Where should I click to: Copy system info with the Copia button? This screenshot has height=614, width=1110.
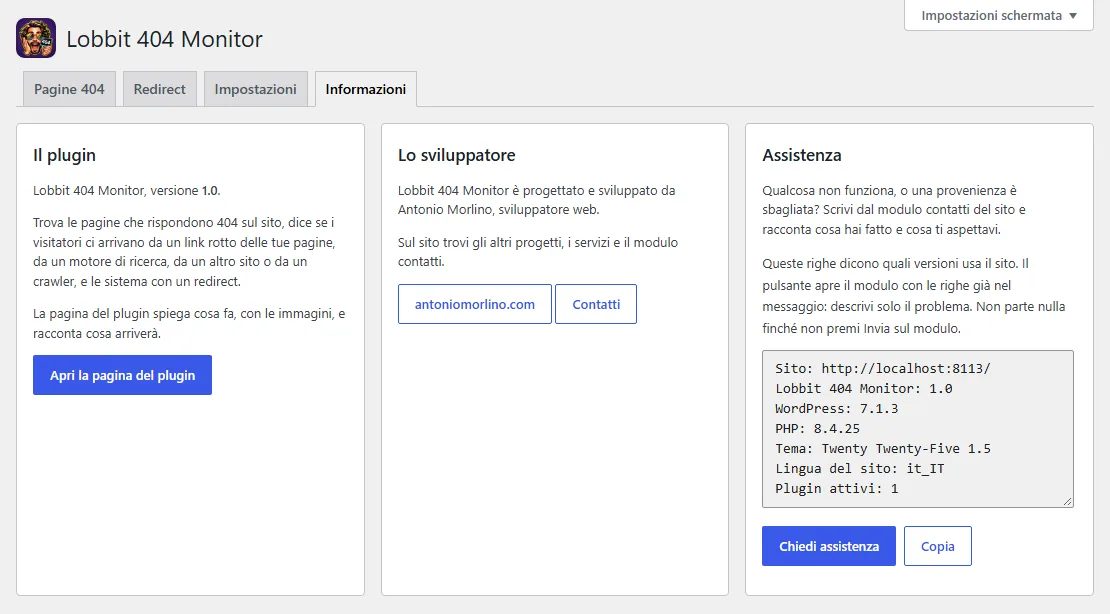(938, 546)
